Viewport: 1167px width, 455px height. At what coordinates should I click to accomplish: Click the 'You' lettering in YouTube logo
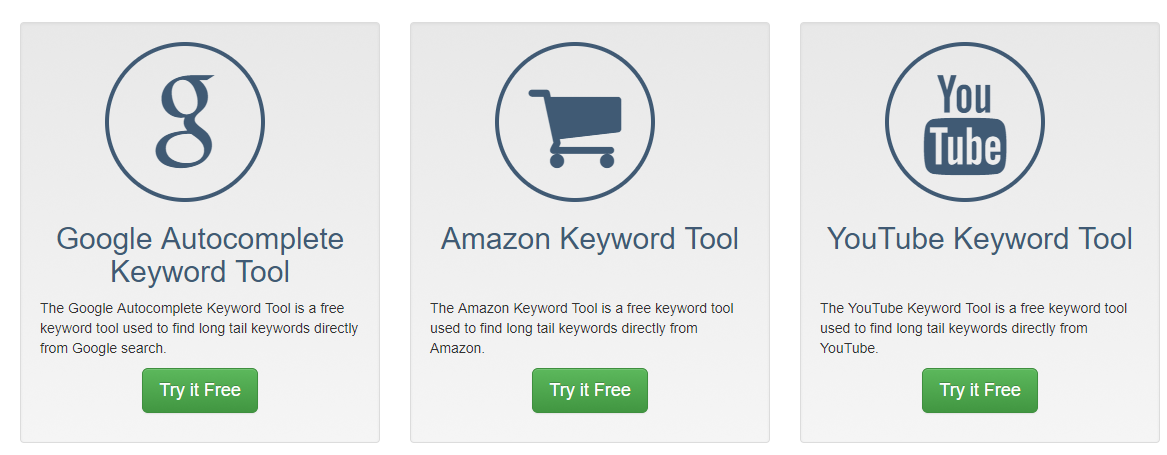pos(964,95)
